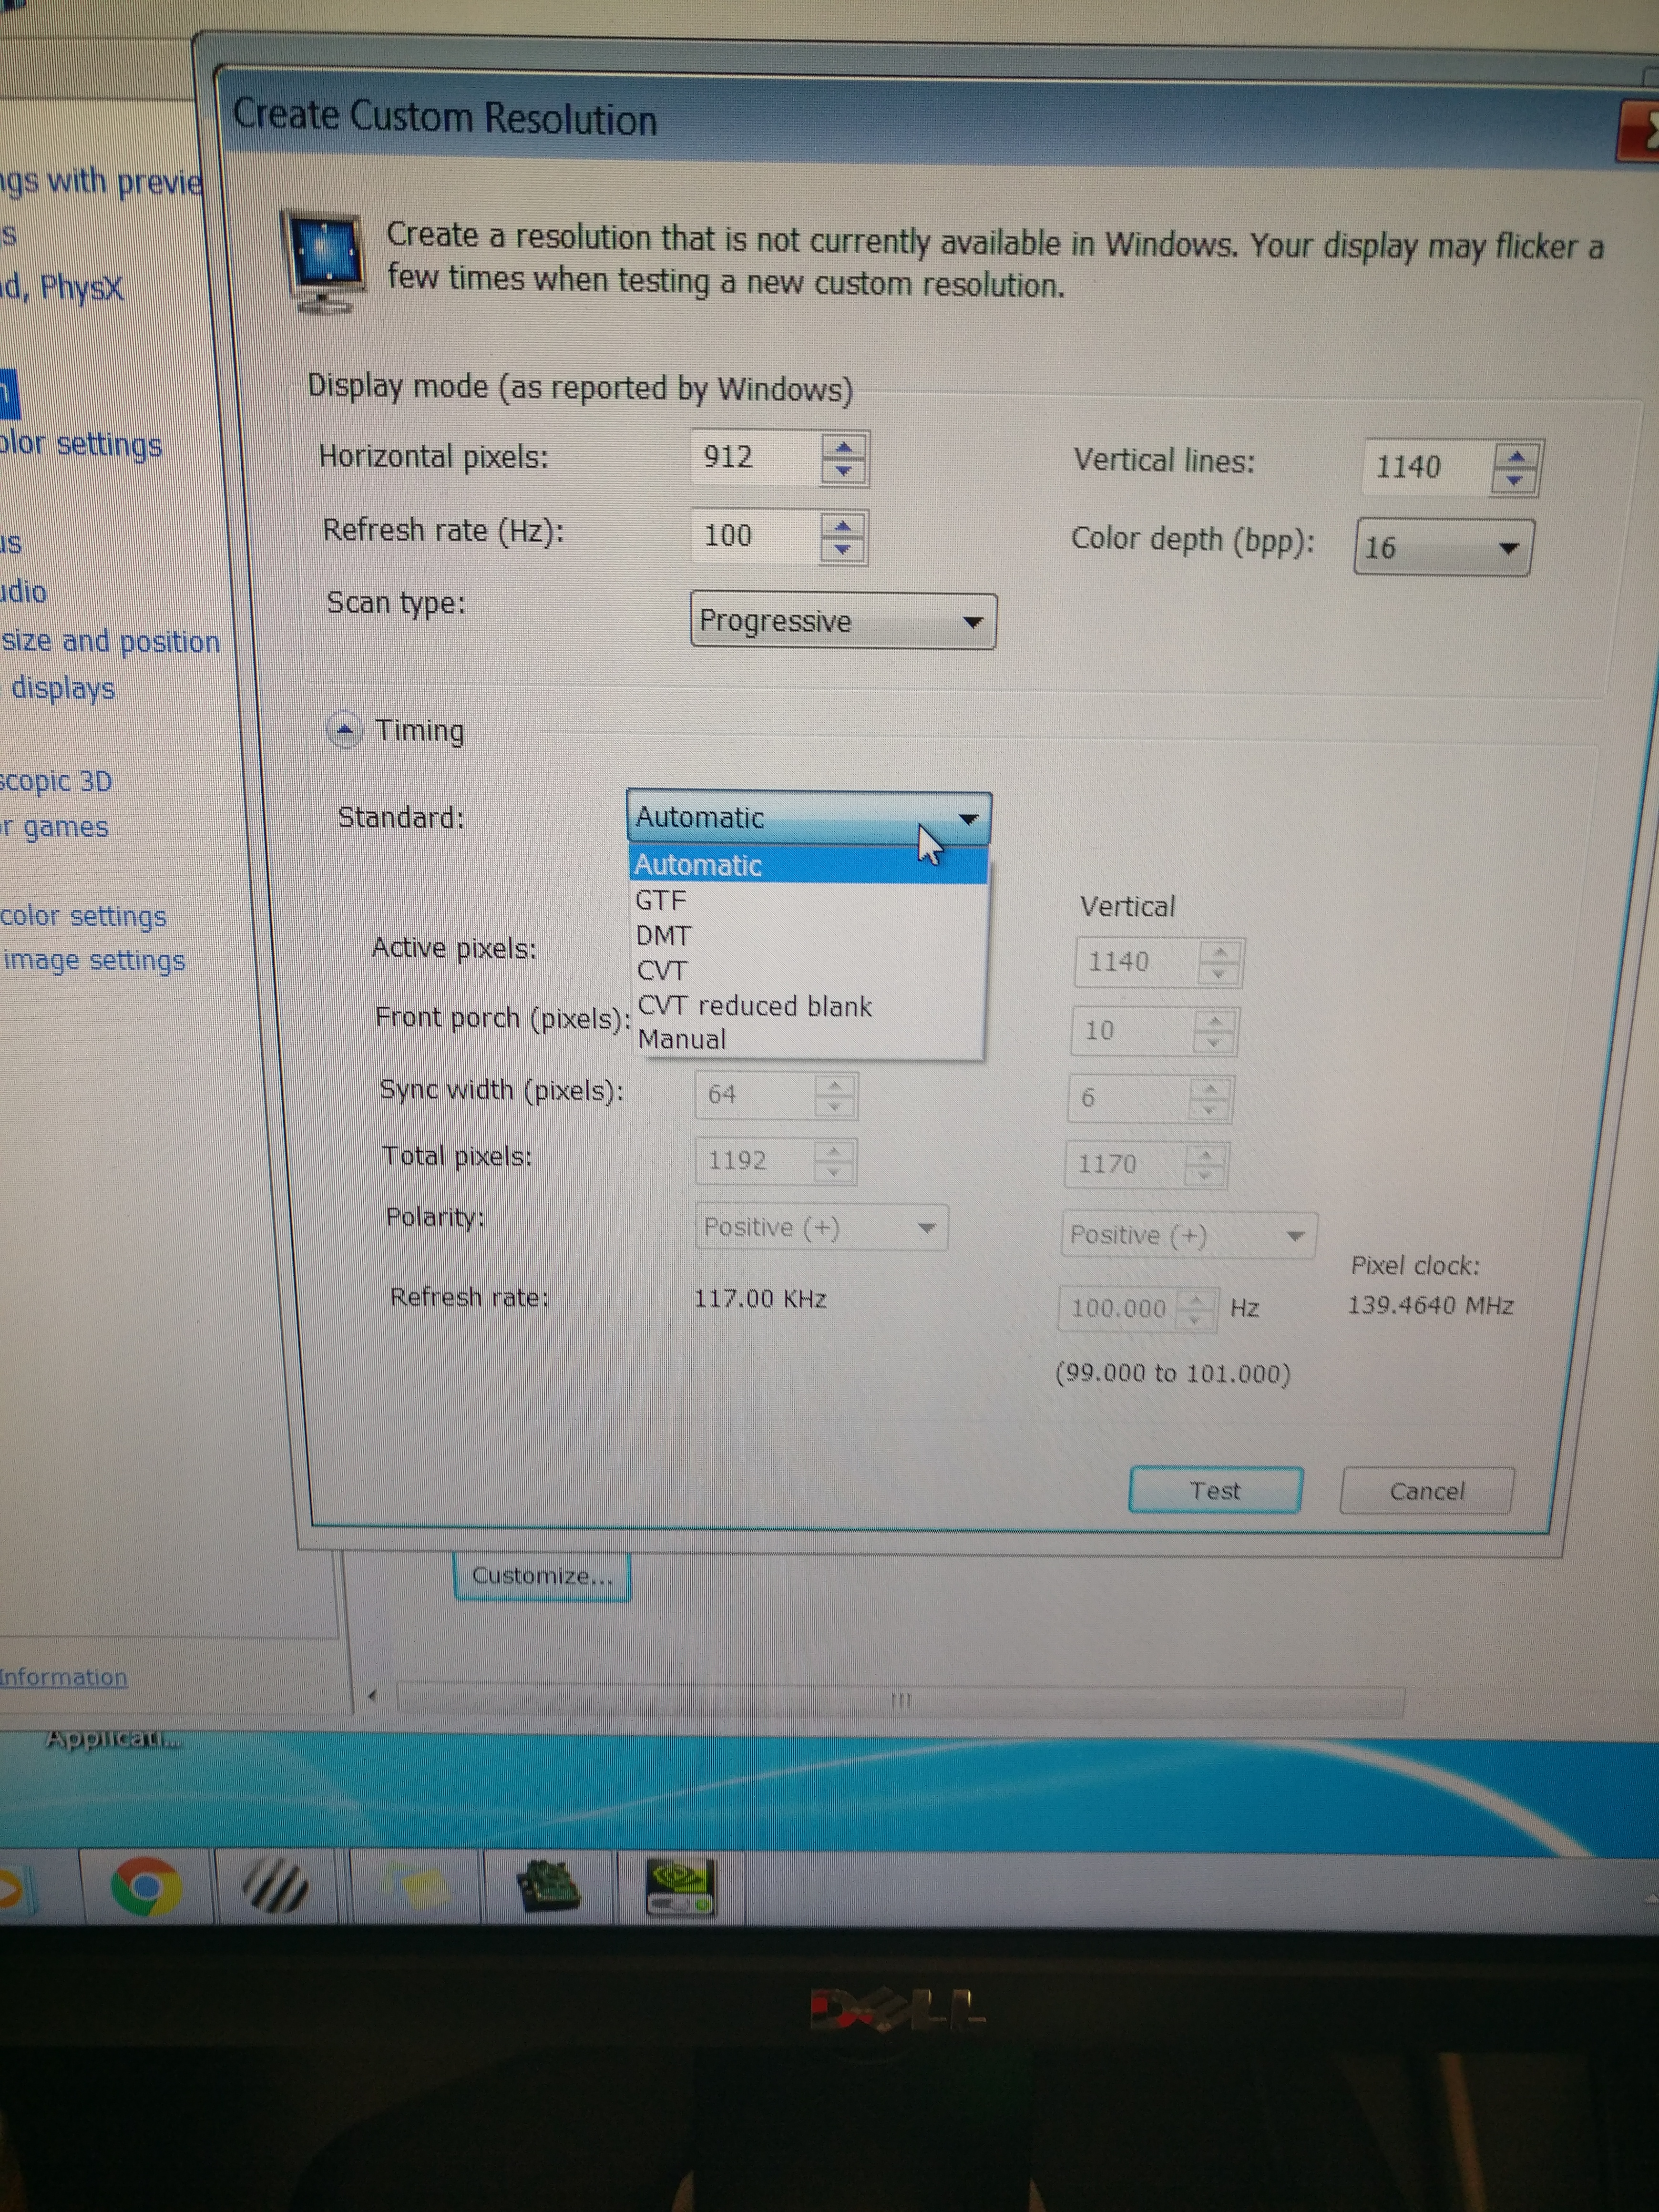Click the Cancel button
The image size is (1659, 2212).
click(x=1426, y=1491)
